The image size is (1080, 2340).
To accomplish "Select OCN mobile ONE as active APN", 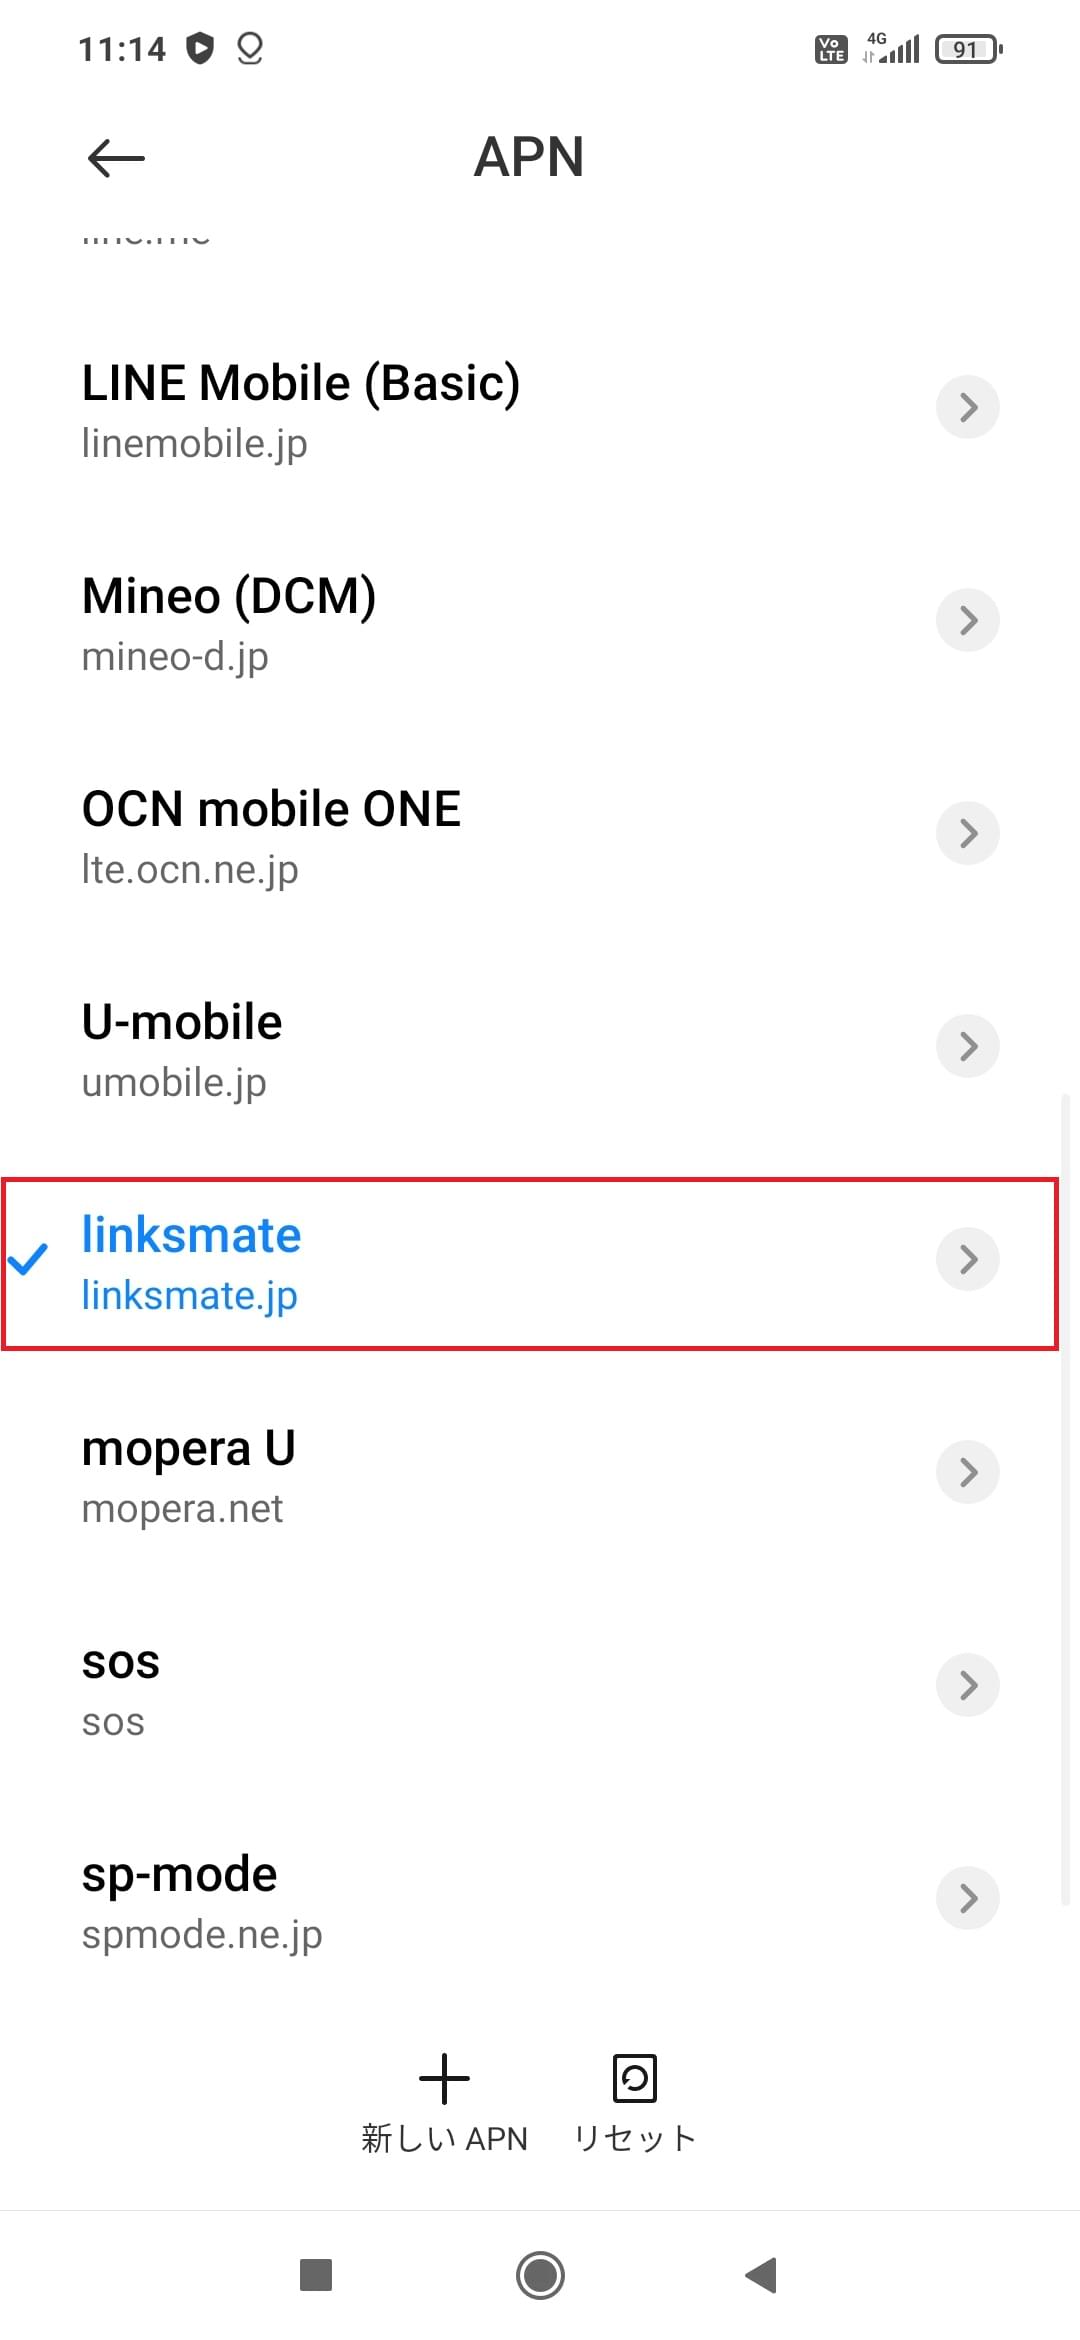I will click(x=270, y=835).
